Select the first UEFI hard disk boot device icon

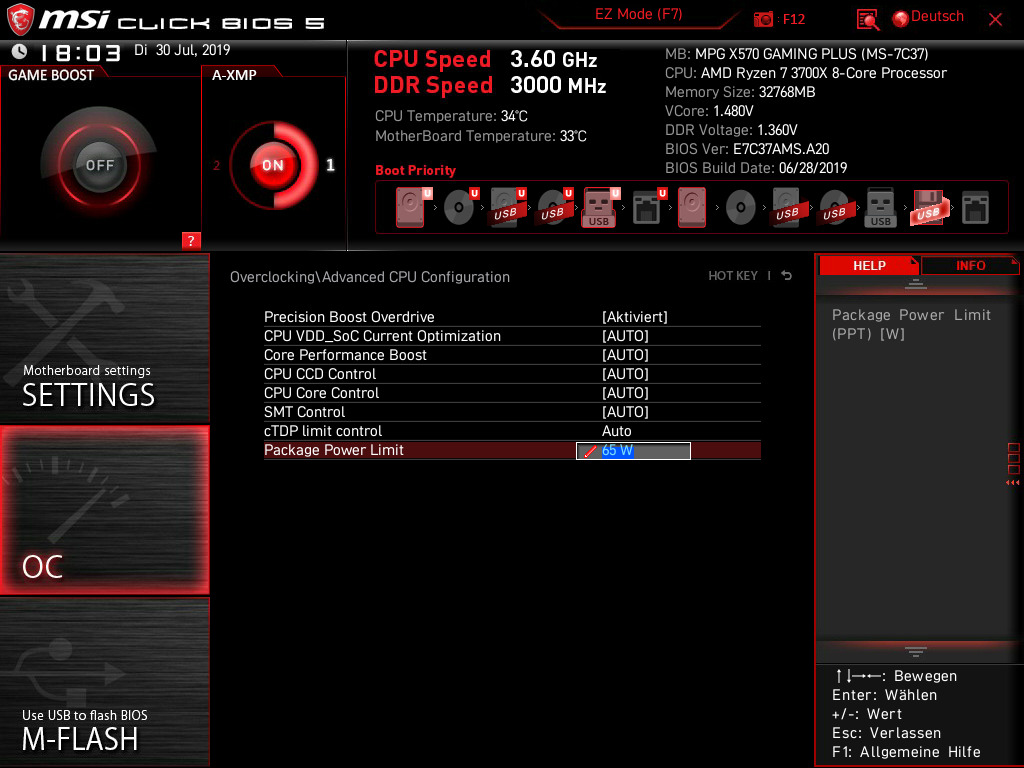(x=412, y=207)
